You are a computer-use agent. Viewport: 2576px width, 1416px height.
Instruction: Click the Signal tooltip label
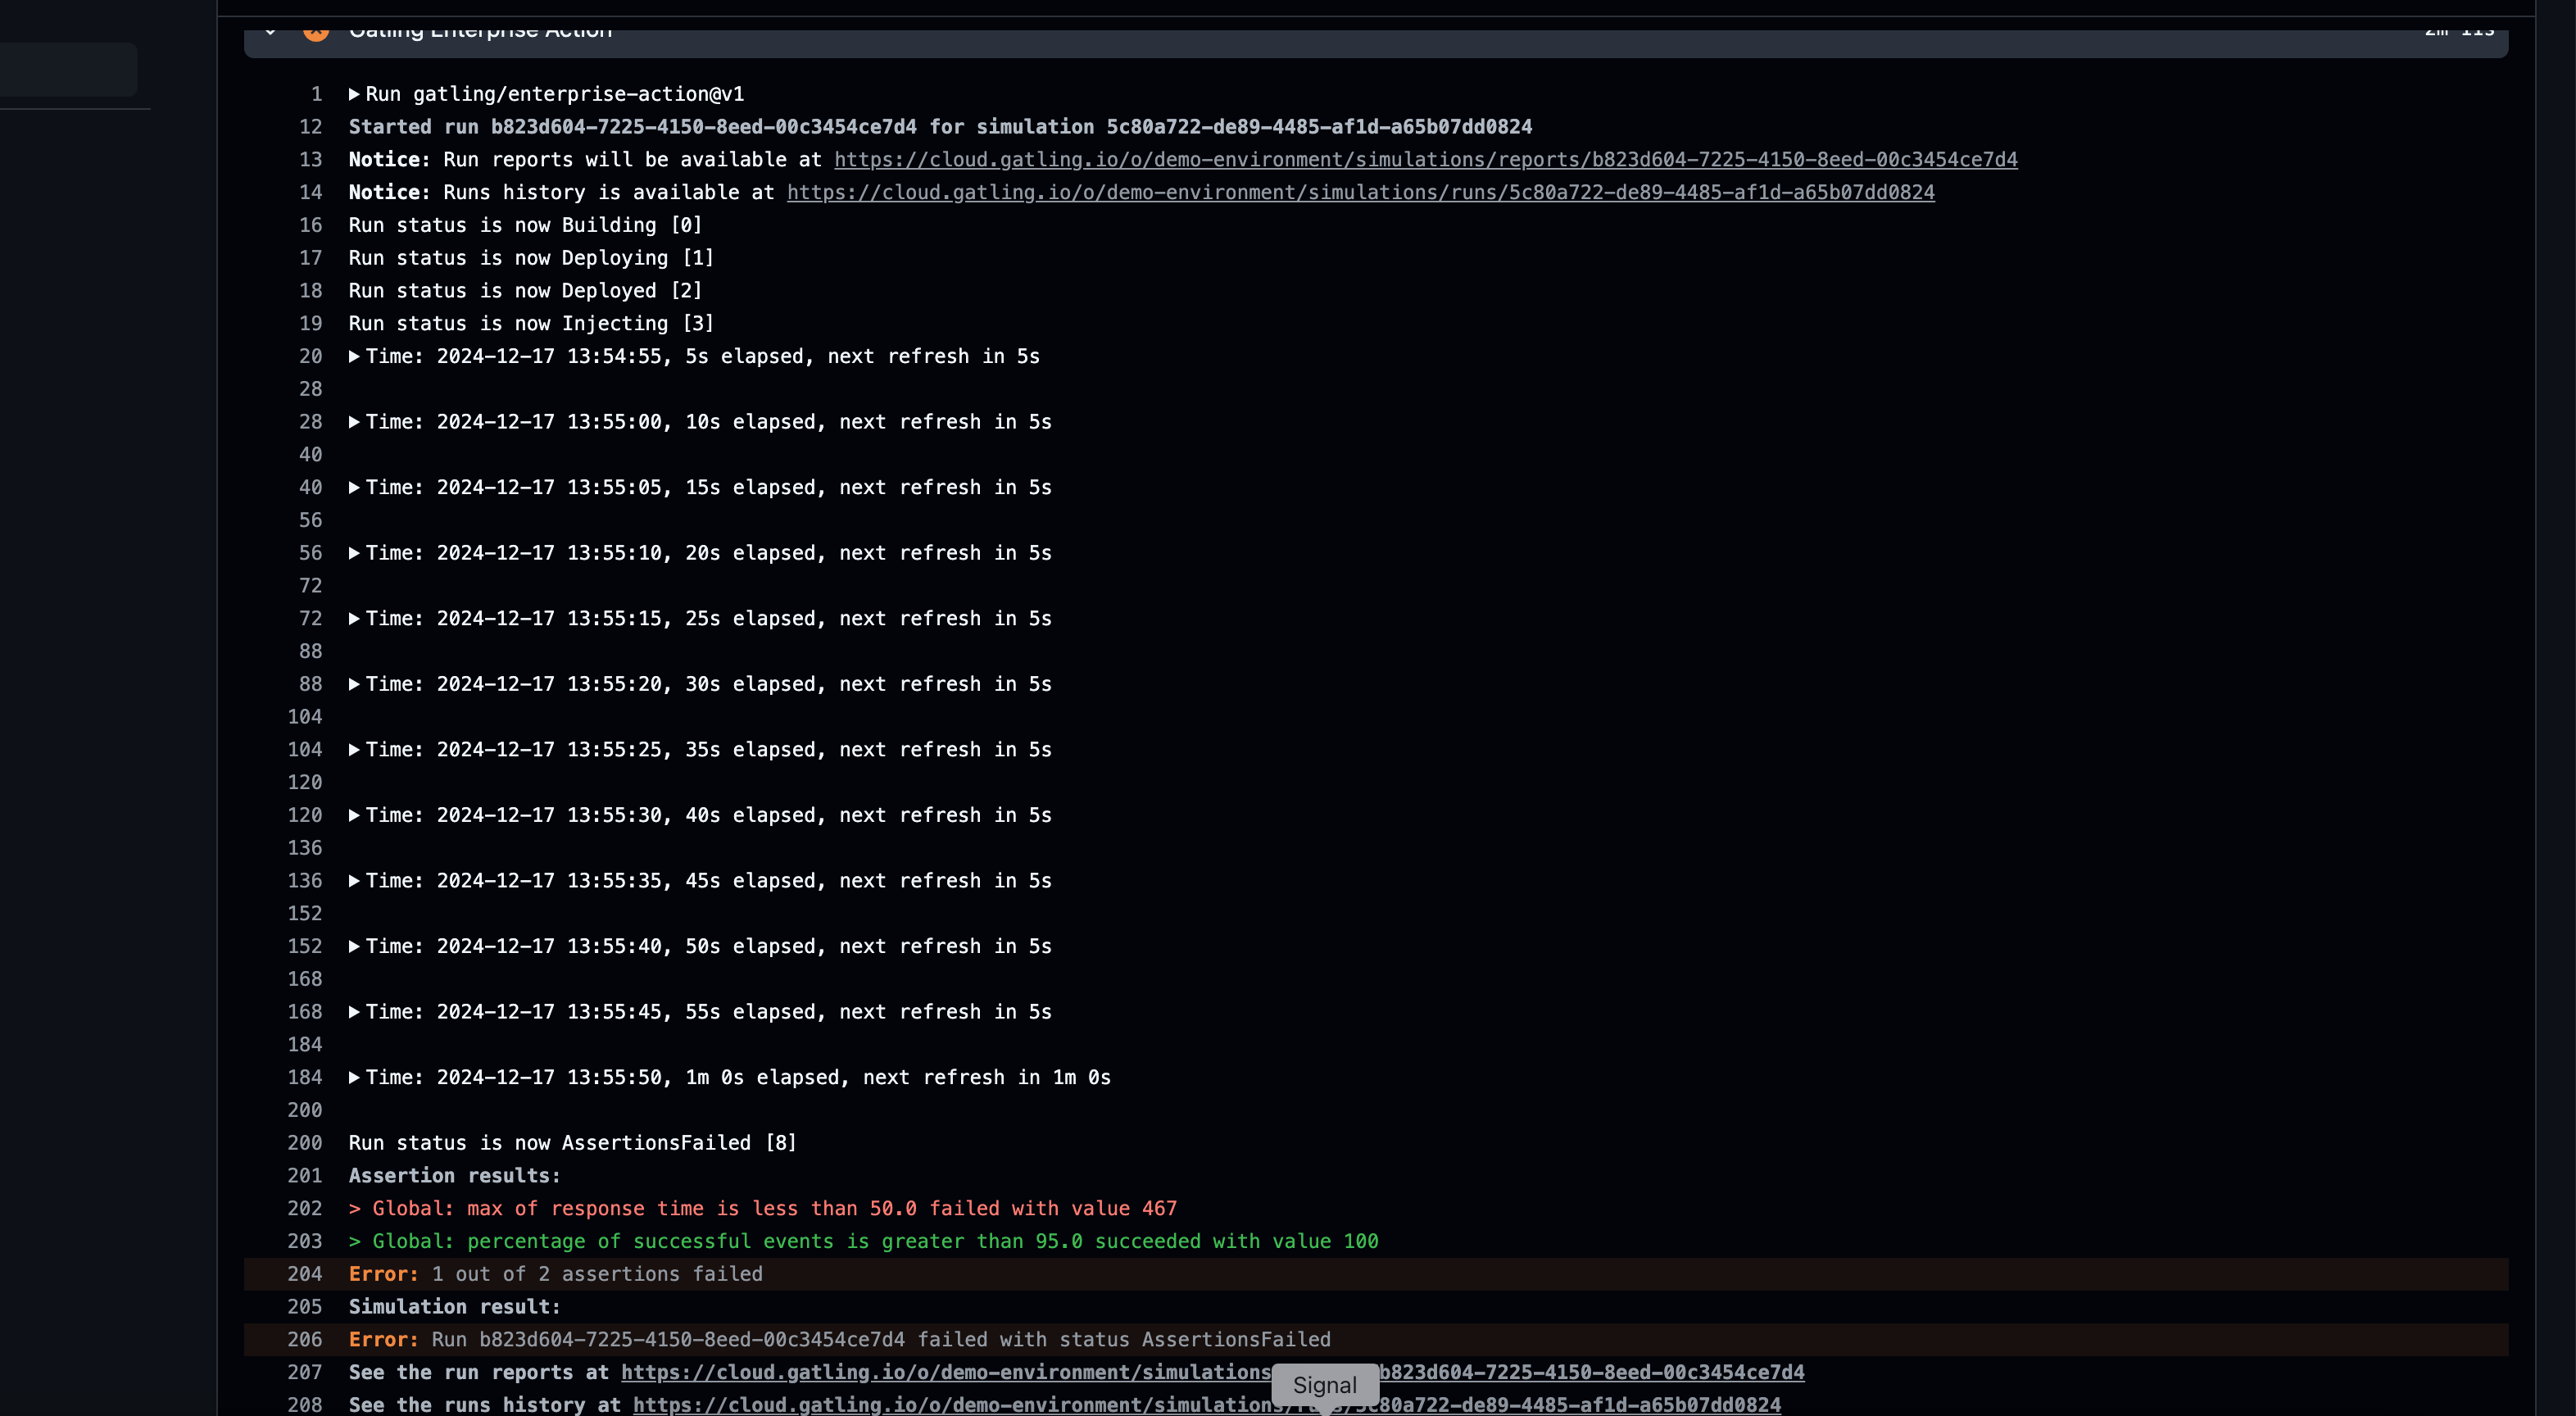[1325, 1385]
